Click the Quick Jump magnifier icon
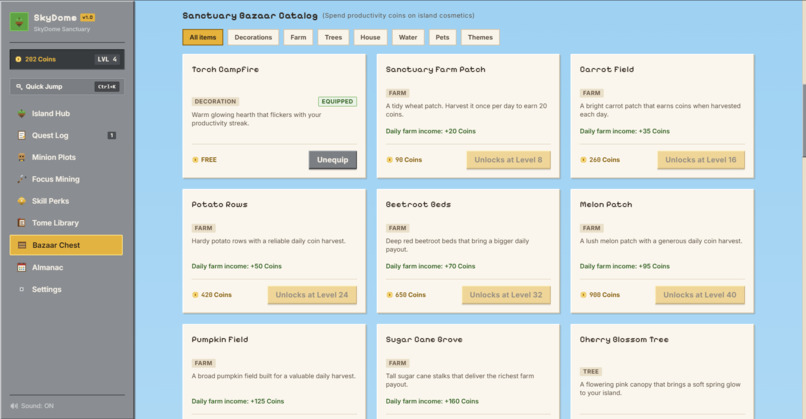The image size is (806, 419). 19,86
